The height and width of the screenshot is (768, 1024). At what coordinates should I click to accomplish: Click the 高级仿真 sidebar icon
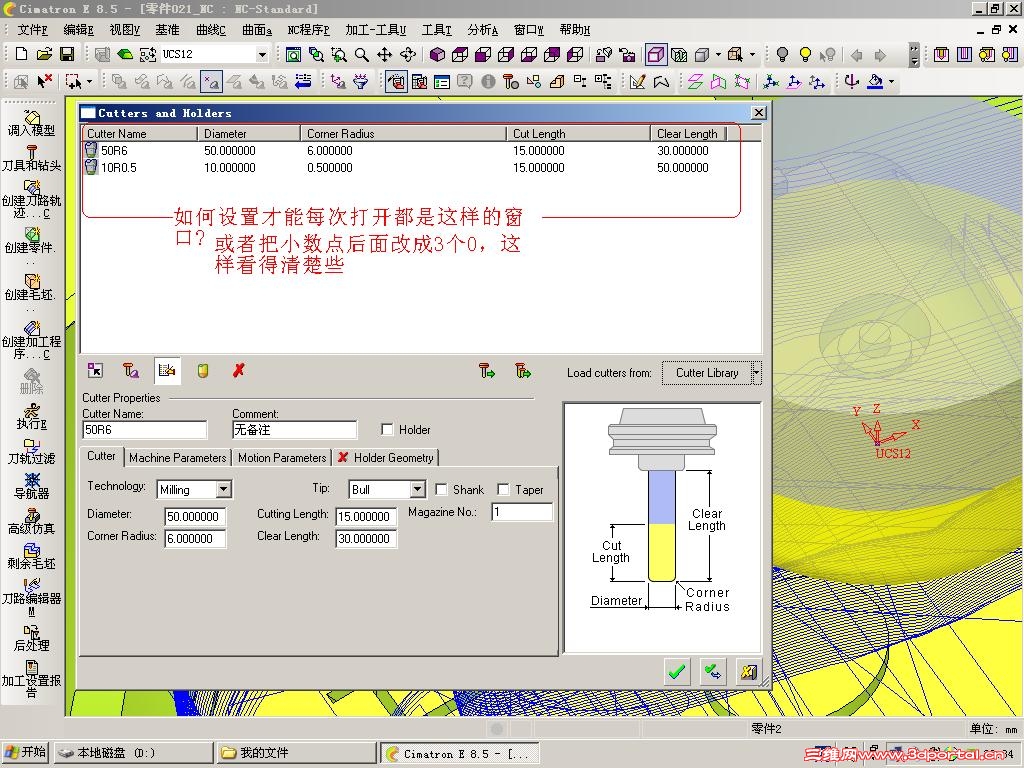tap(31, 521)
